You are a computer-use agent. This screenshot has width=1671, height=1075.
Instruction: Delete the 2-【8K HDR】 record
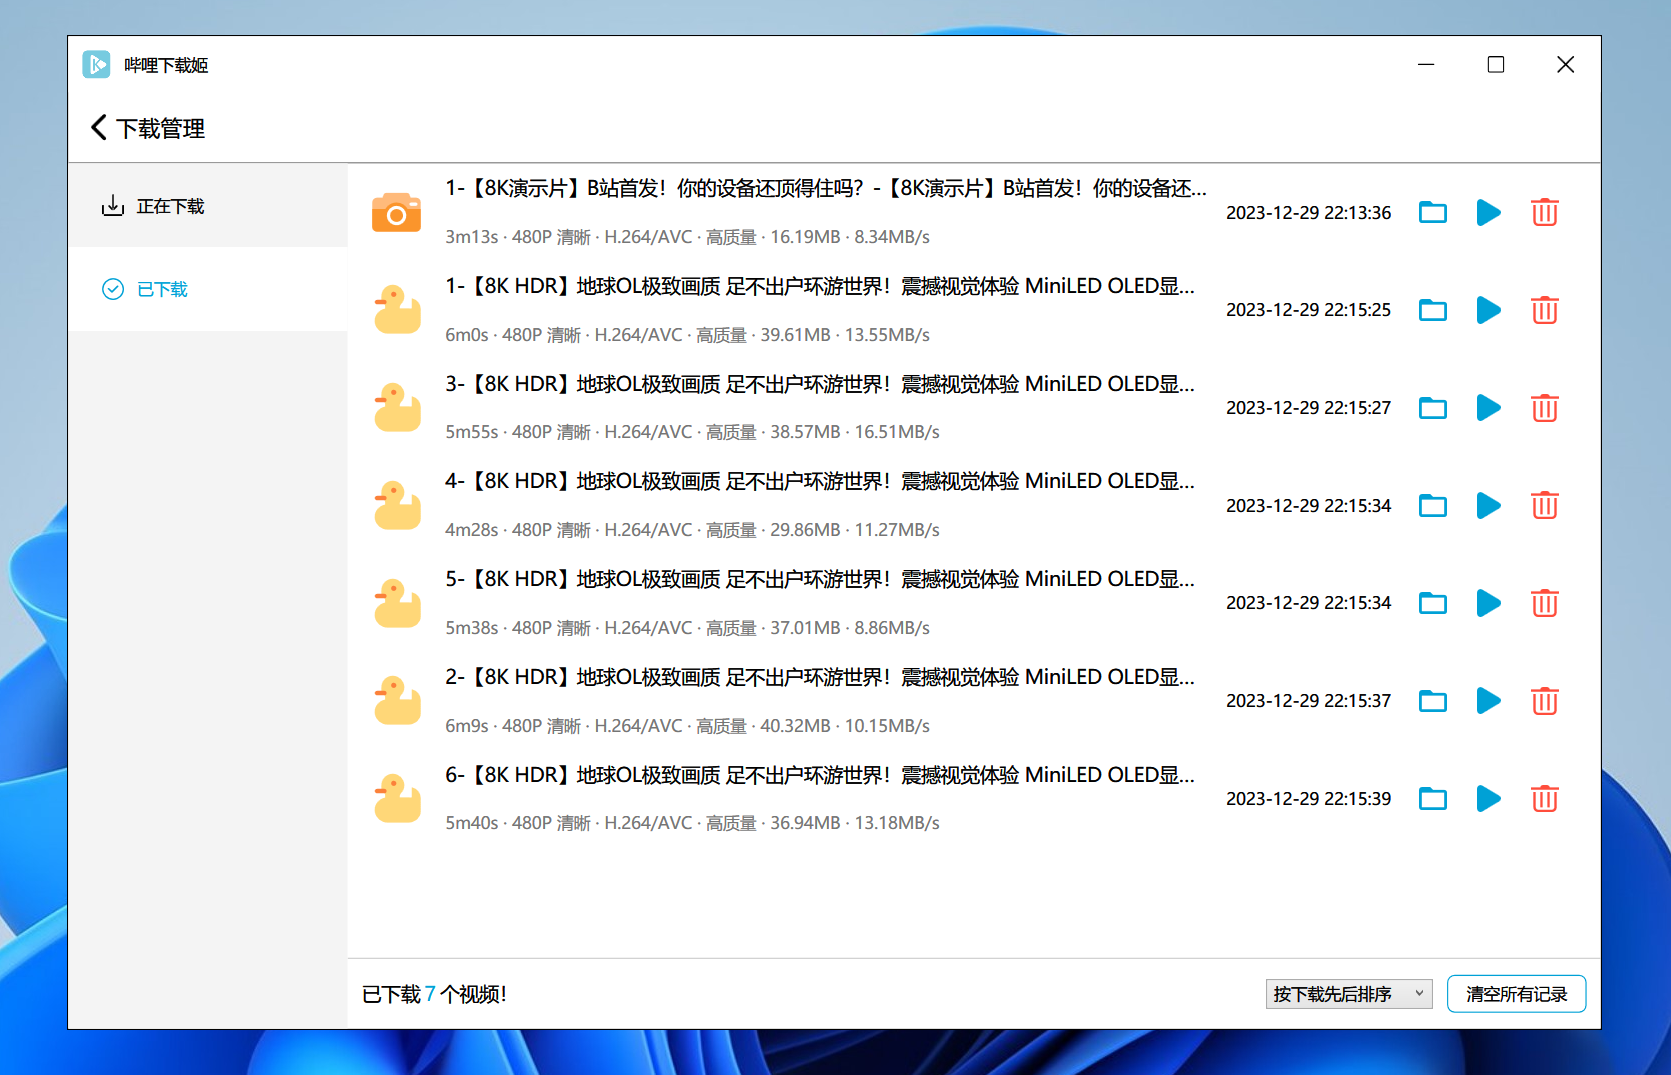pos(1544,701)
